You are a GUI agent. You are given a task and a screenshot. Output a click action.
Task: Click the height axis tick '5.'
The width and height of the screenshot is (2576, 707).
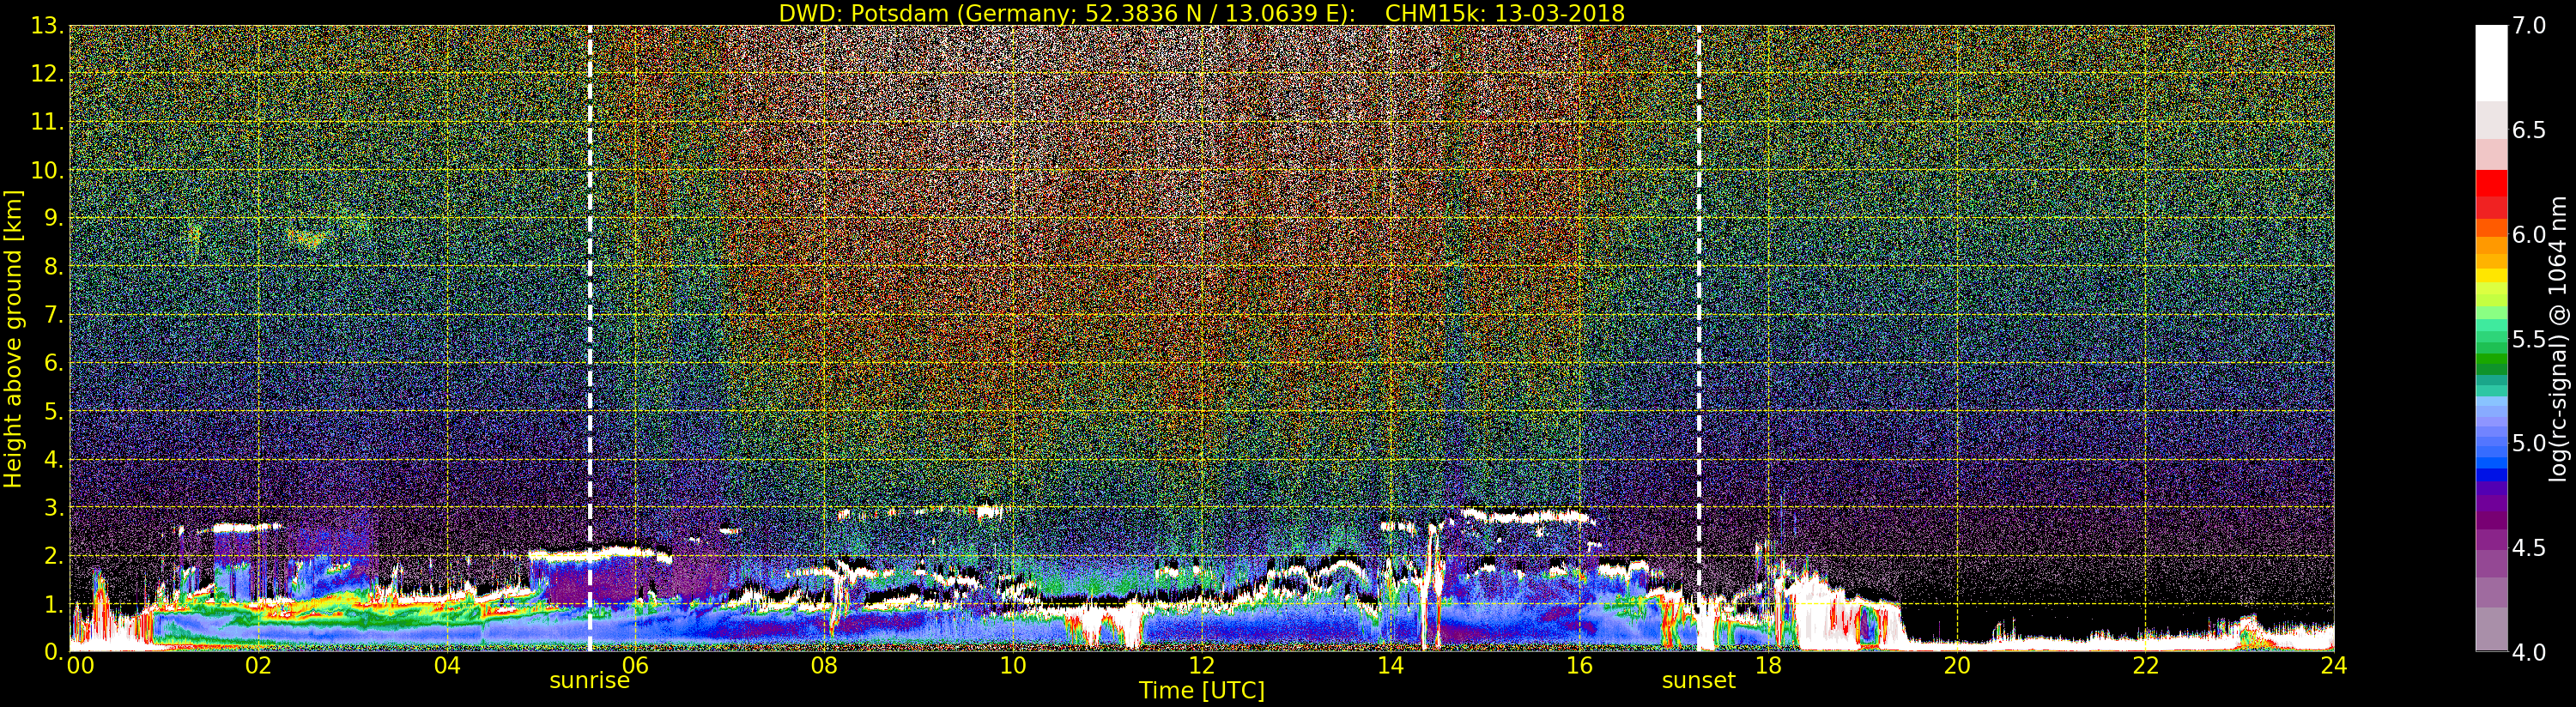(54, 411)
